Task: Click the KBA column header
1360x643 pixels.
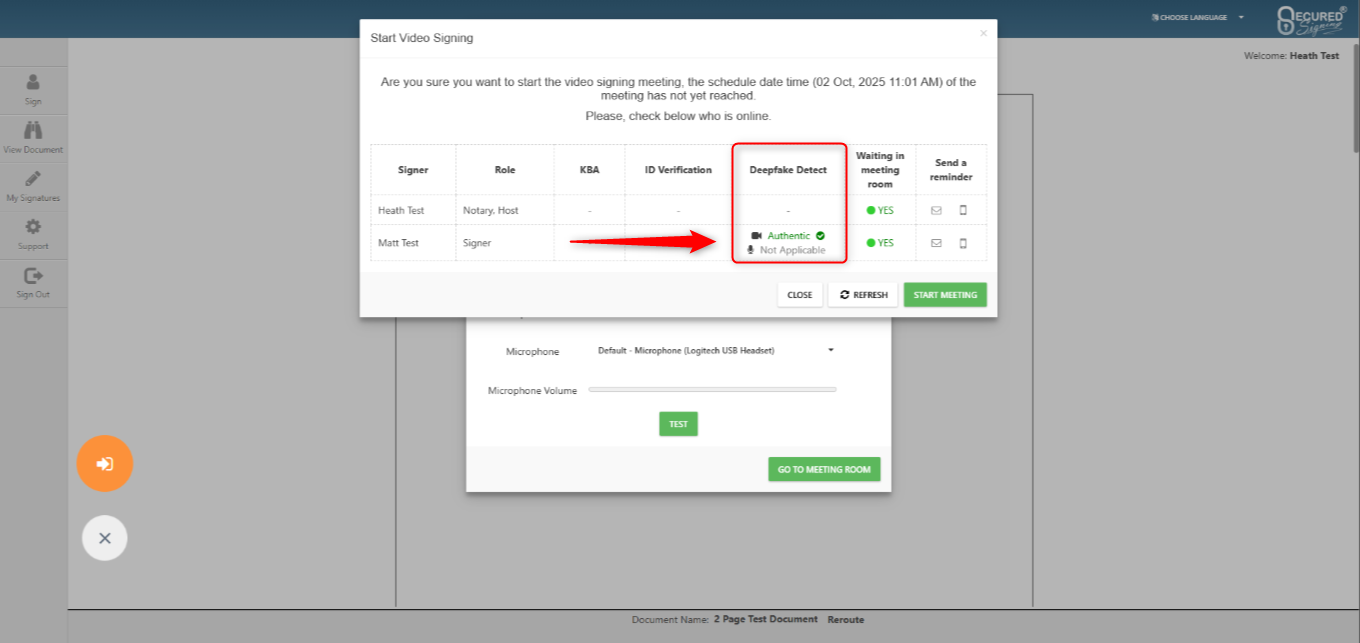Action: [x=590, y=170]
